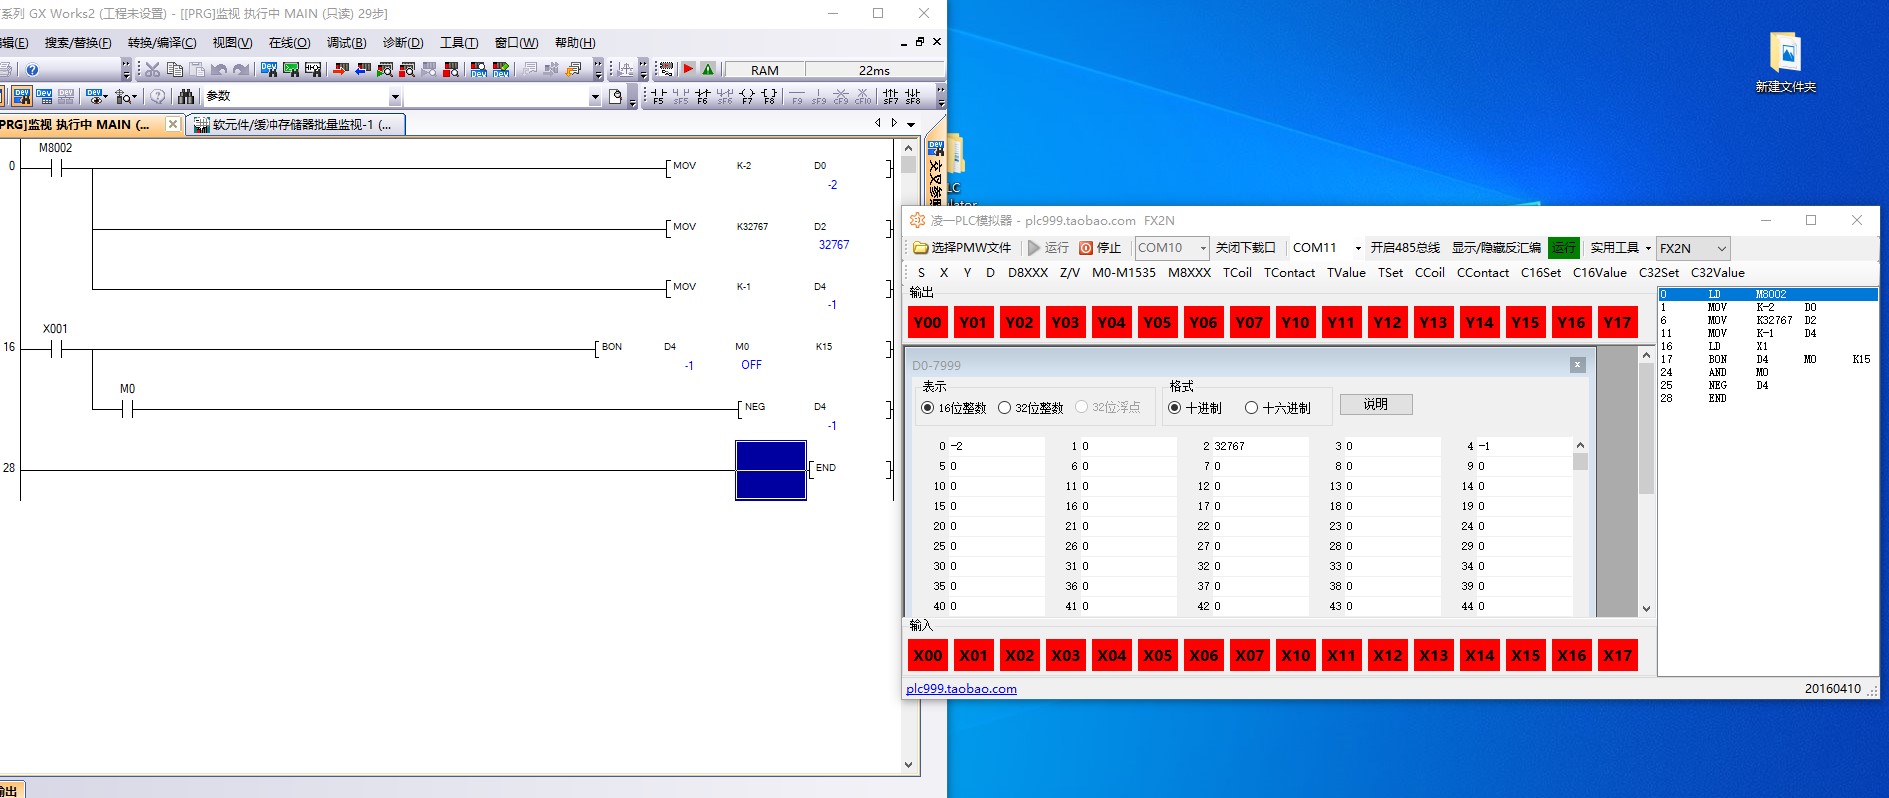Image resolution: width=1889 pixels, height=798 pixels.
Task: Switch to 软元件/缓冲存储器批量监视 tab
Action: (x=296, y=125)
